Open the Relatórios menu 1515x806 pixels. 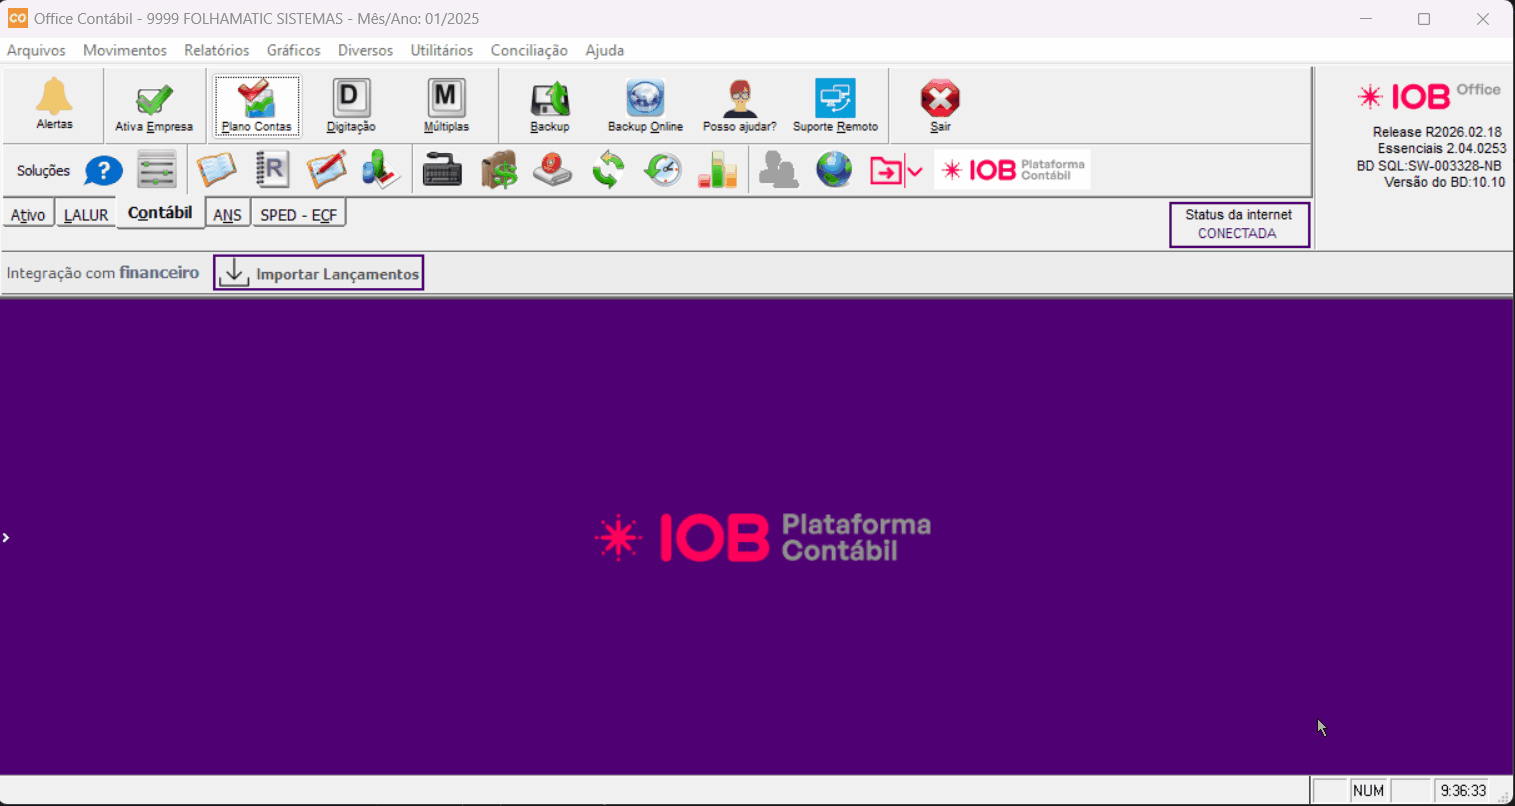216,50
